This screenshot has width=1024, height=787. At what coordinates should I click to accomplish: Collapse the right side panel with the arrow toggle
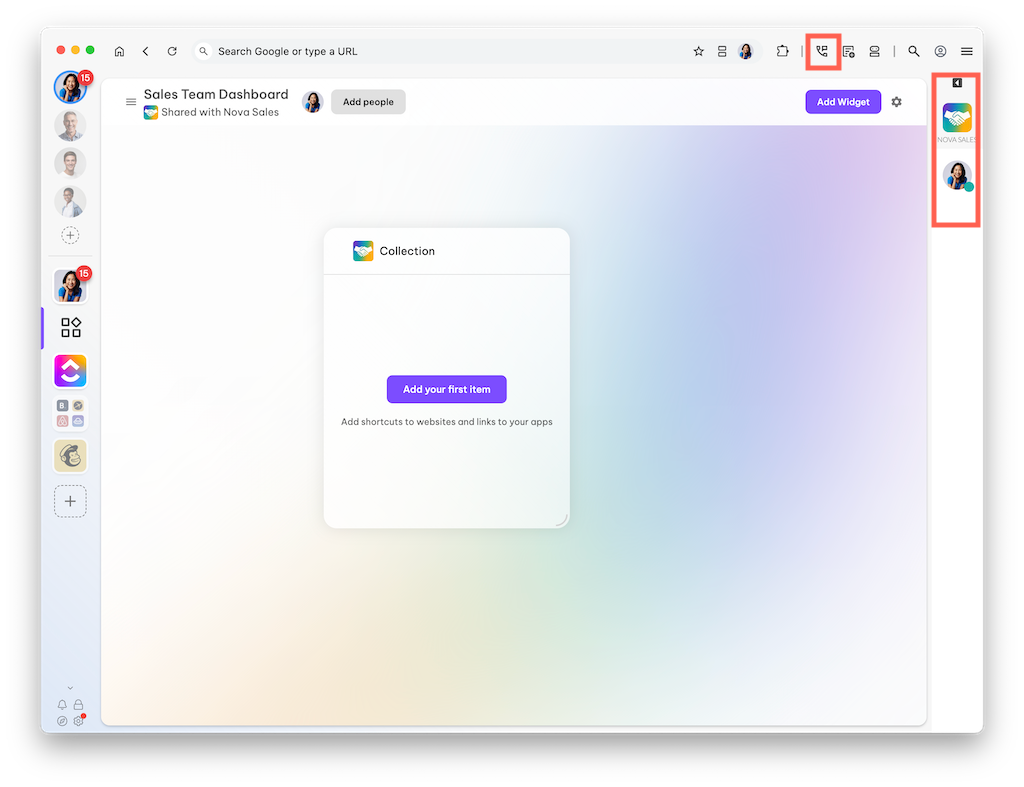click(x=957, y=83)
